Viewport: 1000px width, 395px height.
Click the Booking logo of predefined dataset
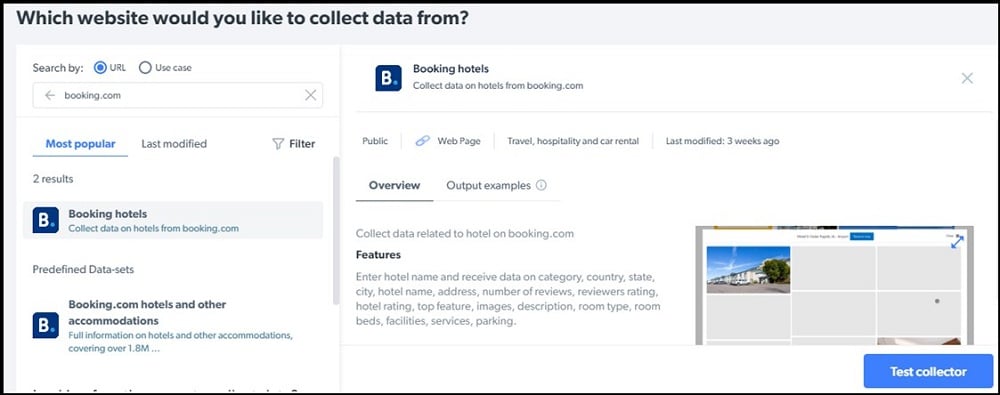(x=46, y=325)
